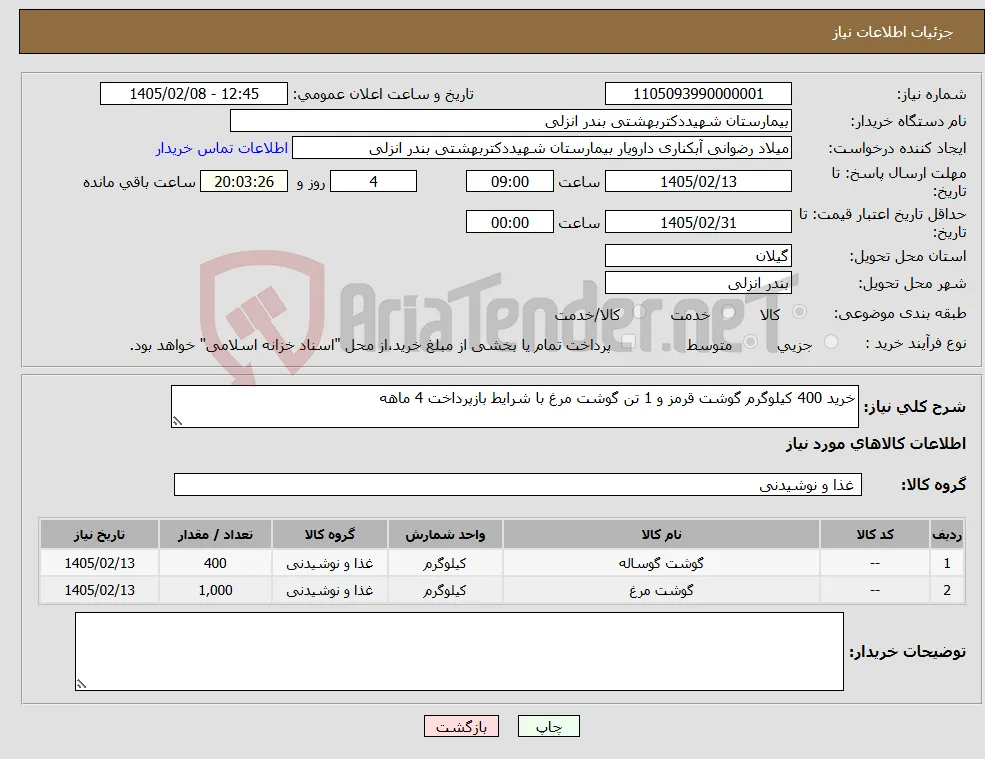Toggle the treasury documents payment checkbox
985x759 pixels.
[628, 342]
